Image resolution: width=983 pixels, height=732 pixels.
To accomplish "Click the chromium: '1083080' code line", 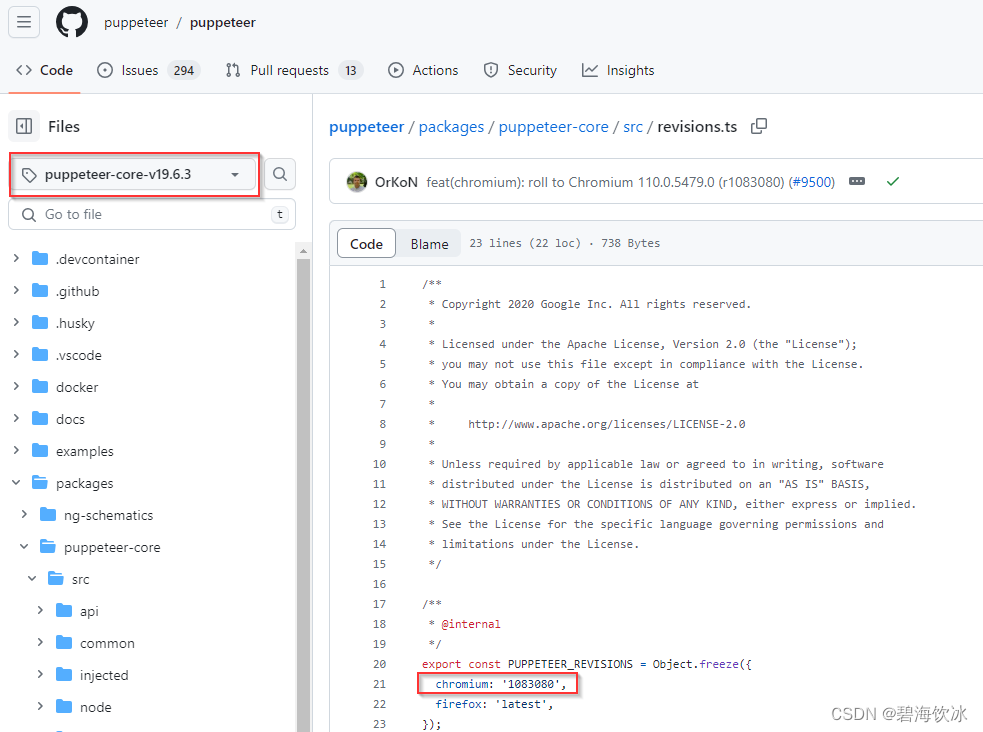I will click(x=500, y=684).
